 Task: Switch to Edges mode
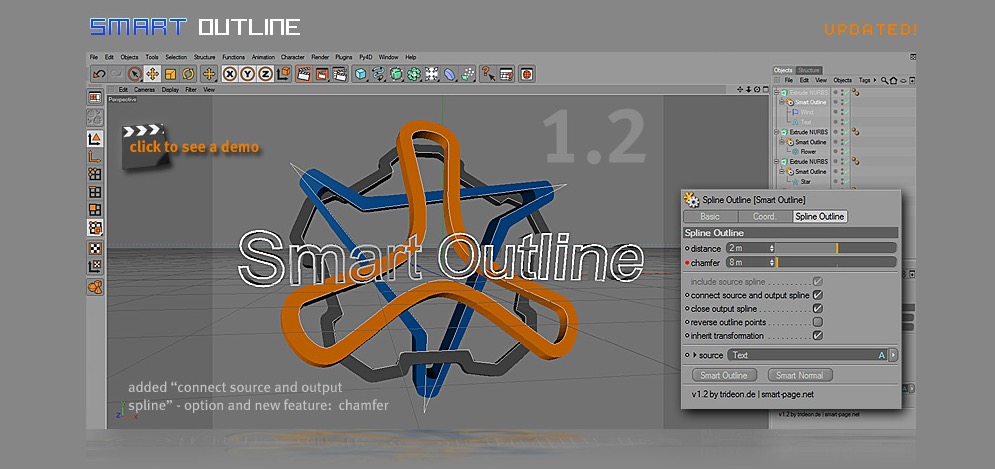pyautogui.click(x=95, y=192)
